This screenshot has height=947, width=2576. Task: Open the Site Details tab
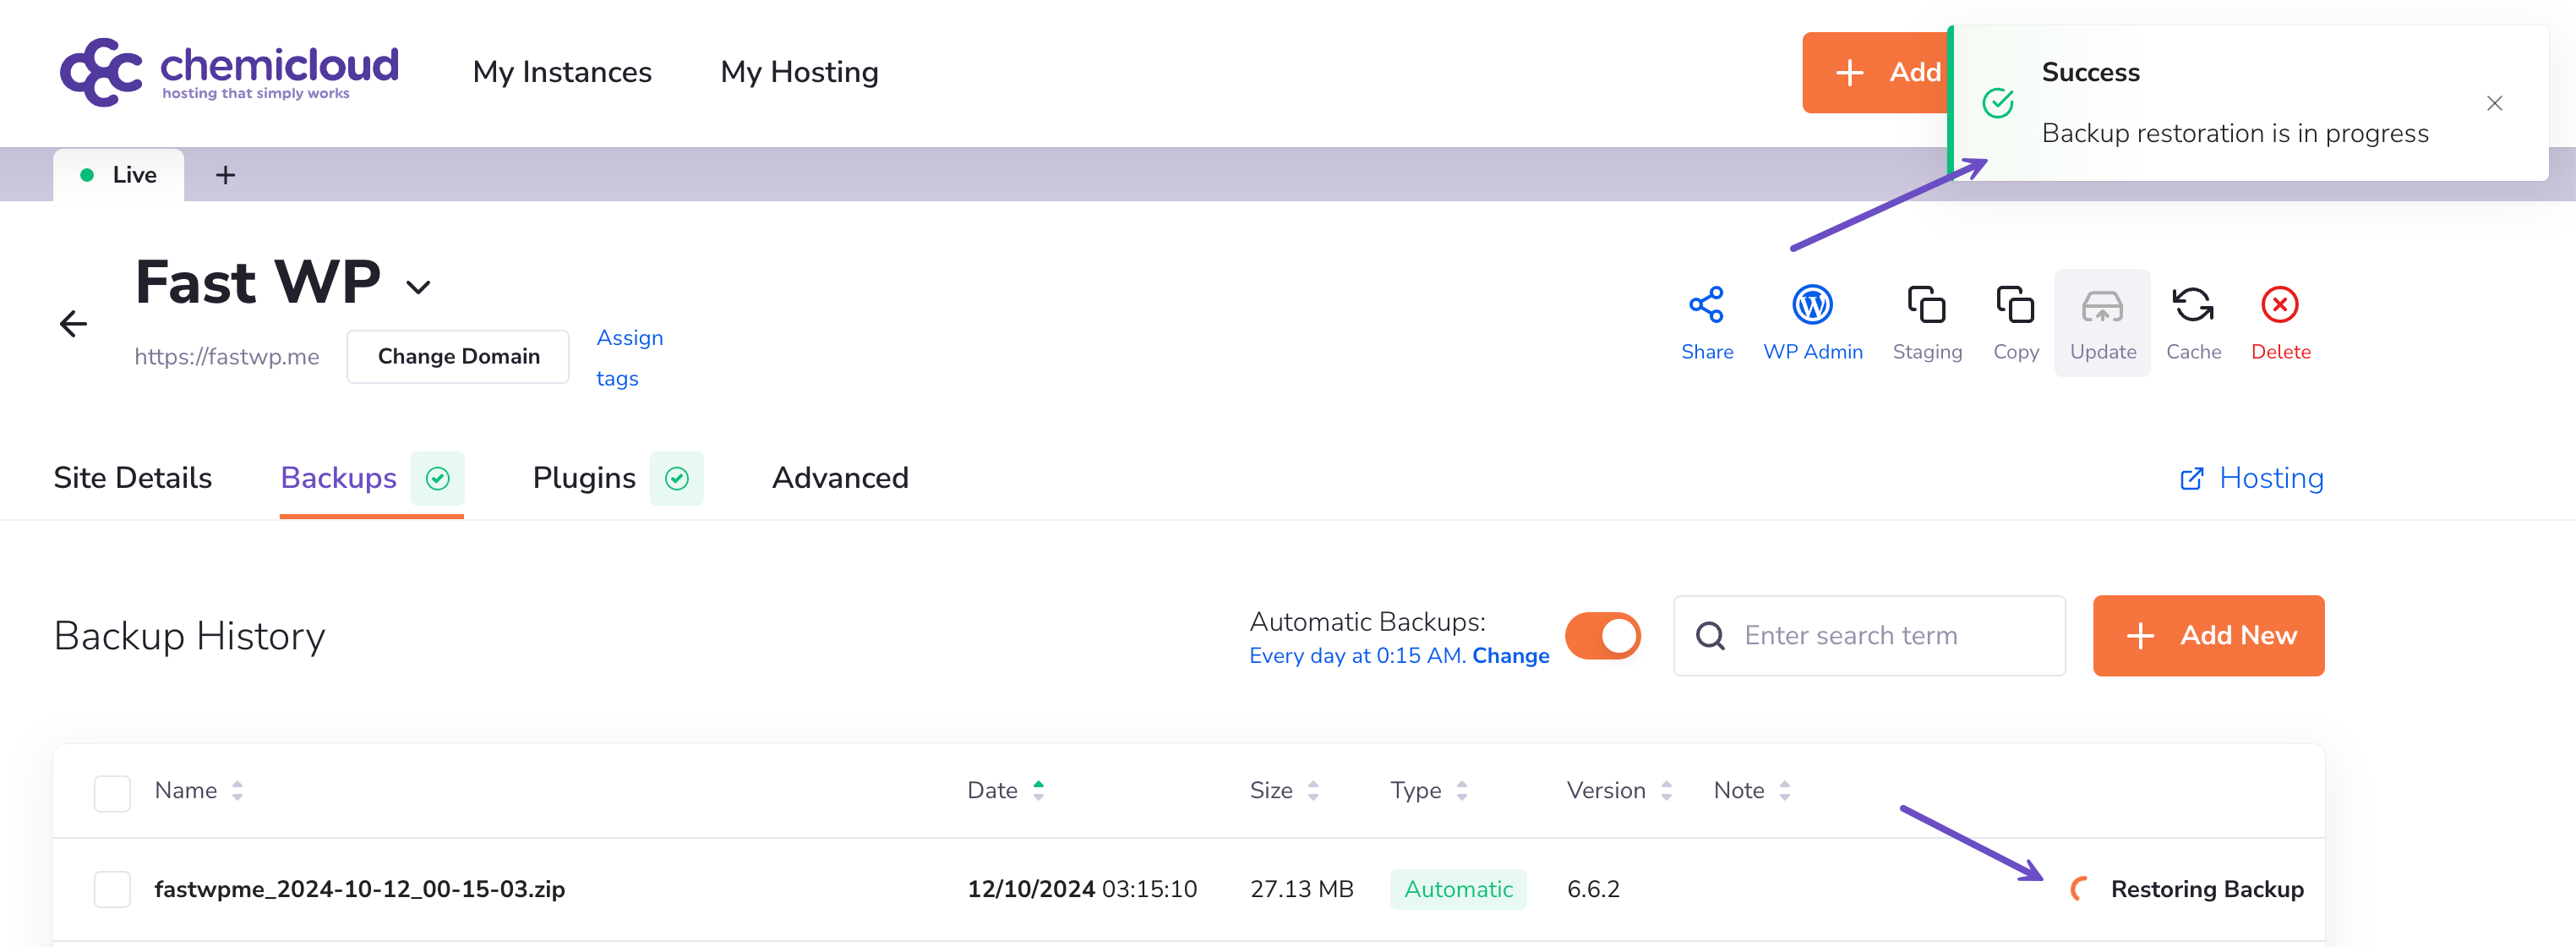133,478
